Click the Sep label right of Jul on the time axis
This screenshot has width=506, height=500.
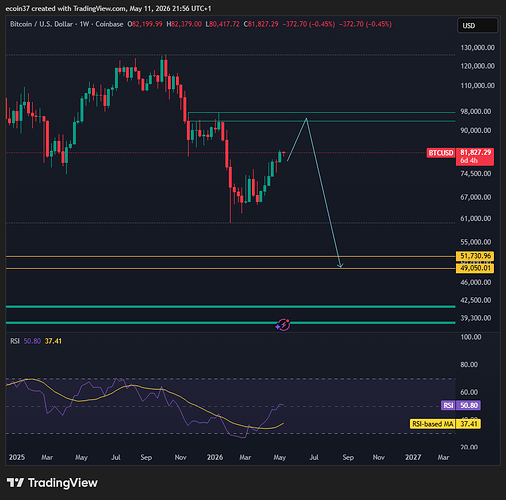(x=348, y=457)
